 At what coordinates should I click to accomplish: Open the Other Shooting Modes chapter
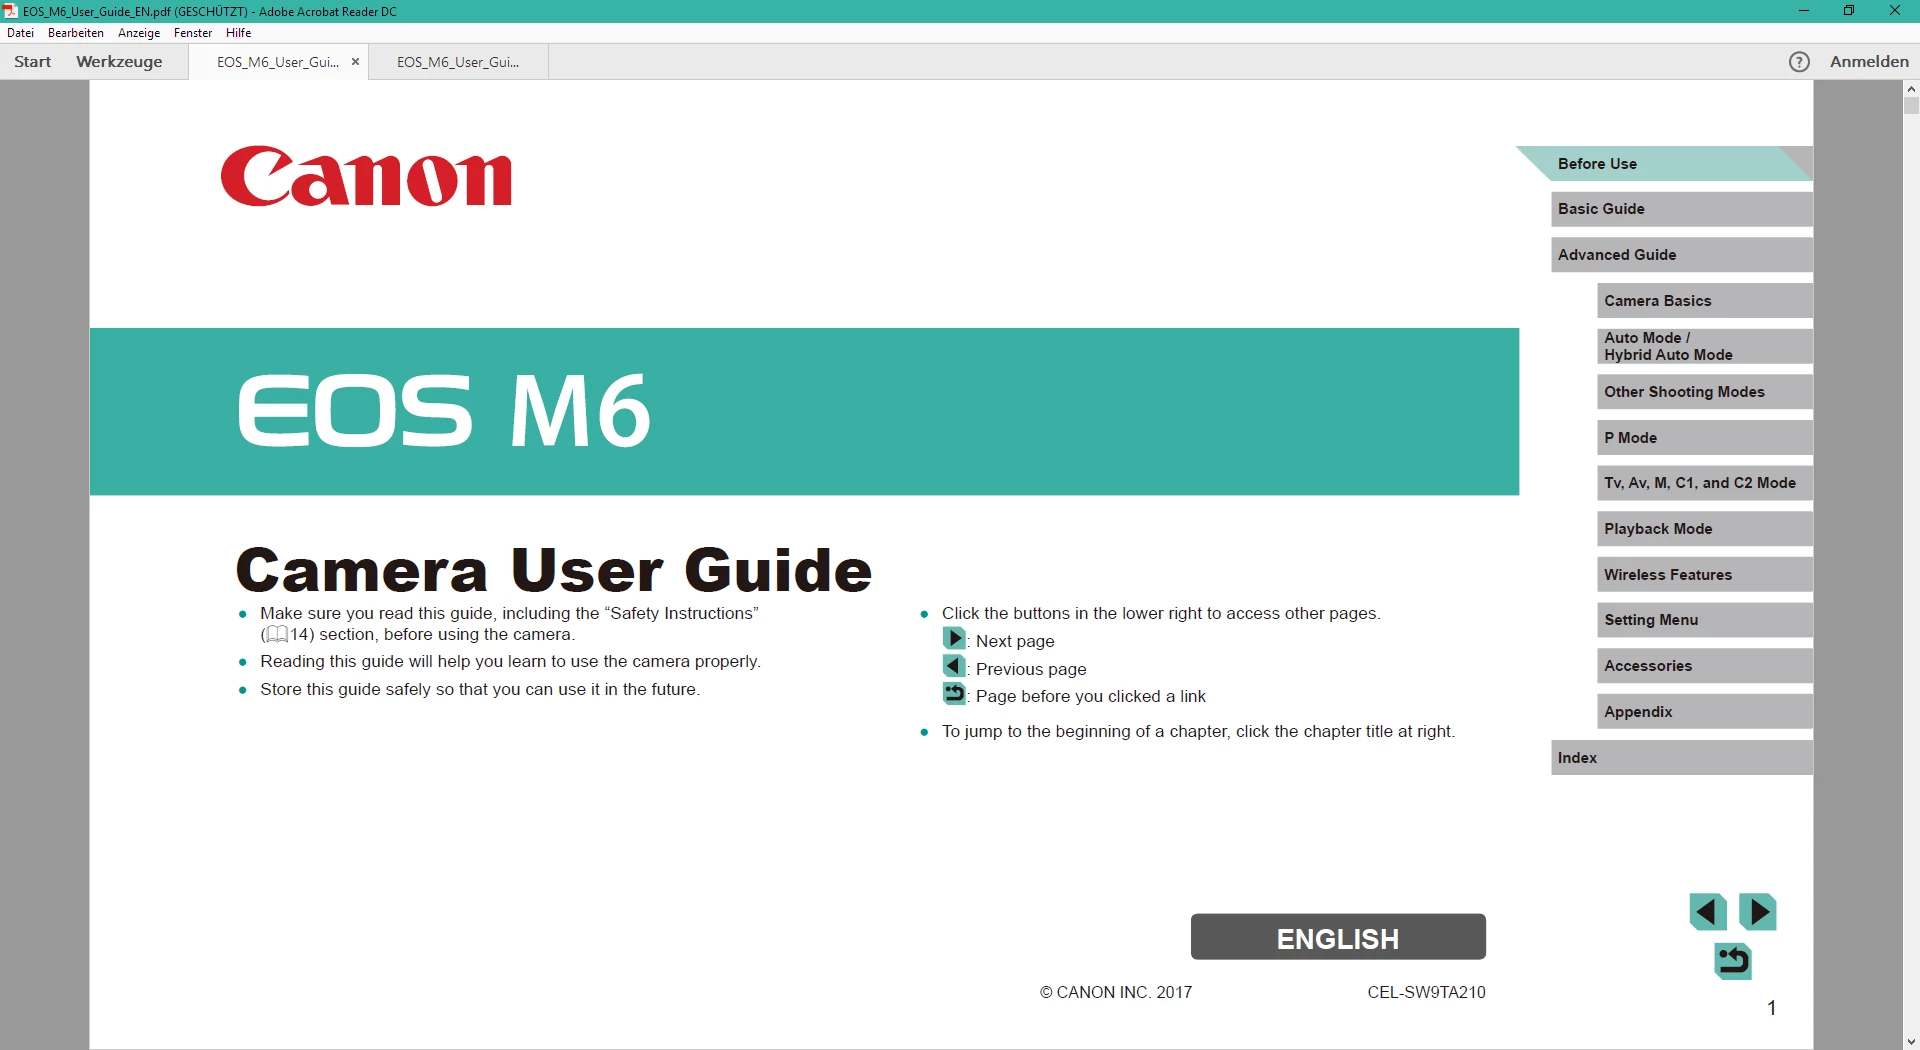tap(1705, 392)
